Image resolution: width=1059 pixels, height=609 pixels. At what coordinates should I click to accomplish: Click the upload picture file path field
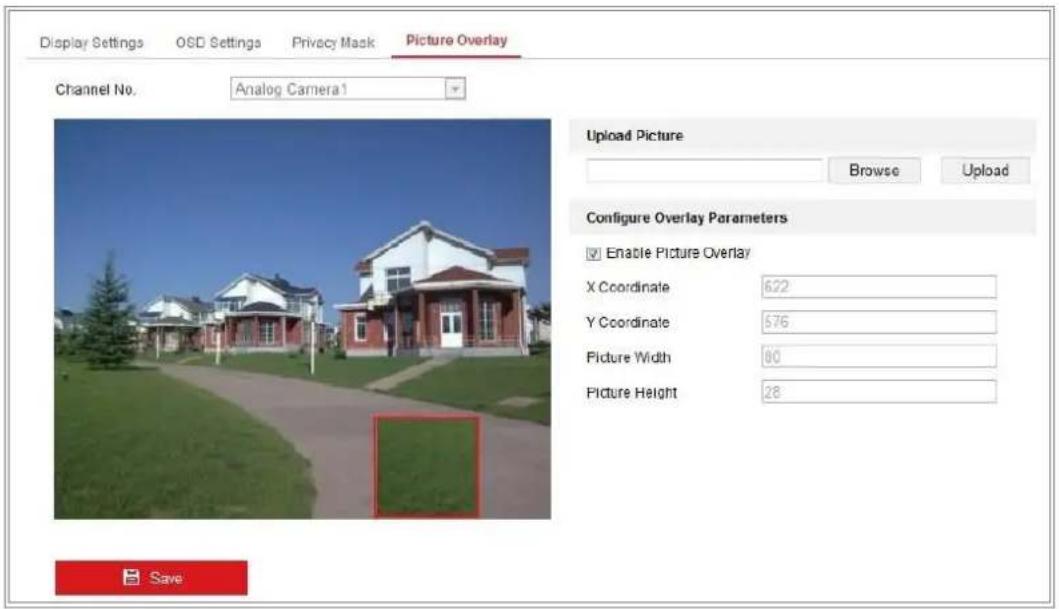704,170
